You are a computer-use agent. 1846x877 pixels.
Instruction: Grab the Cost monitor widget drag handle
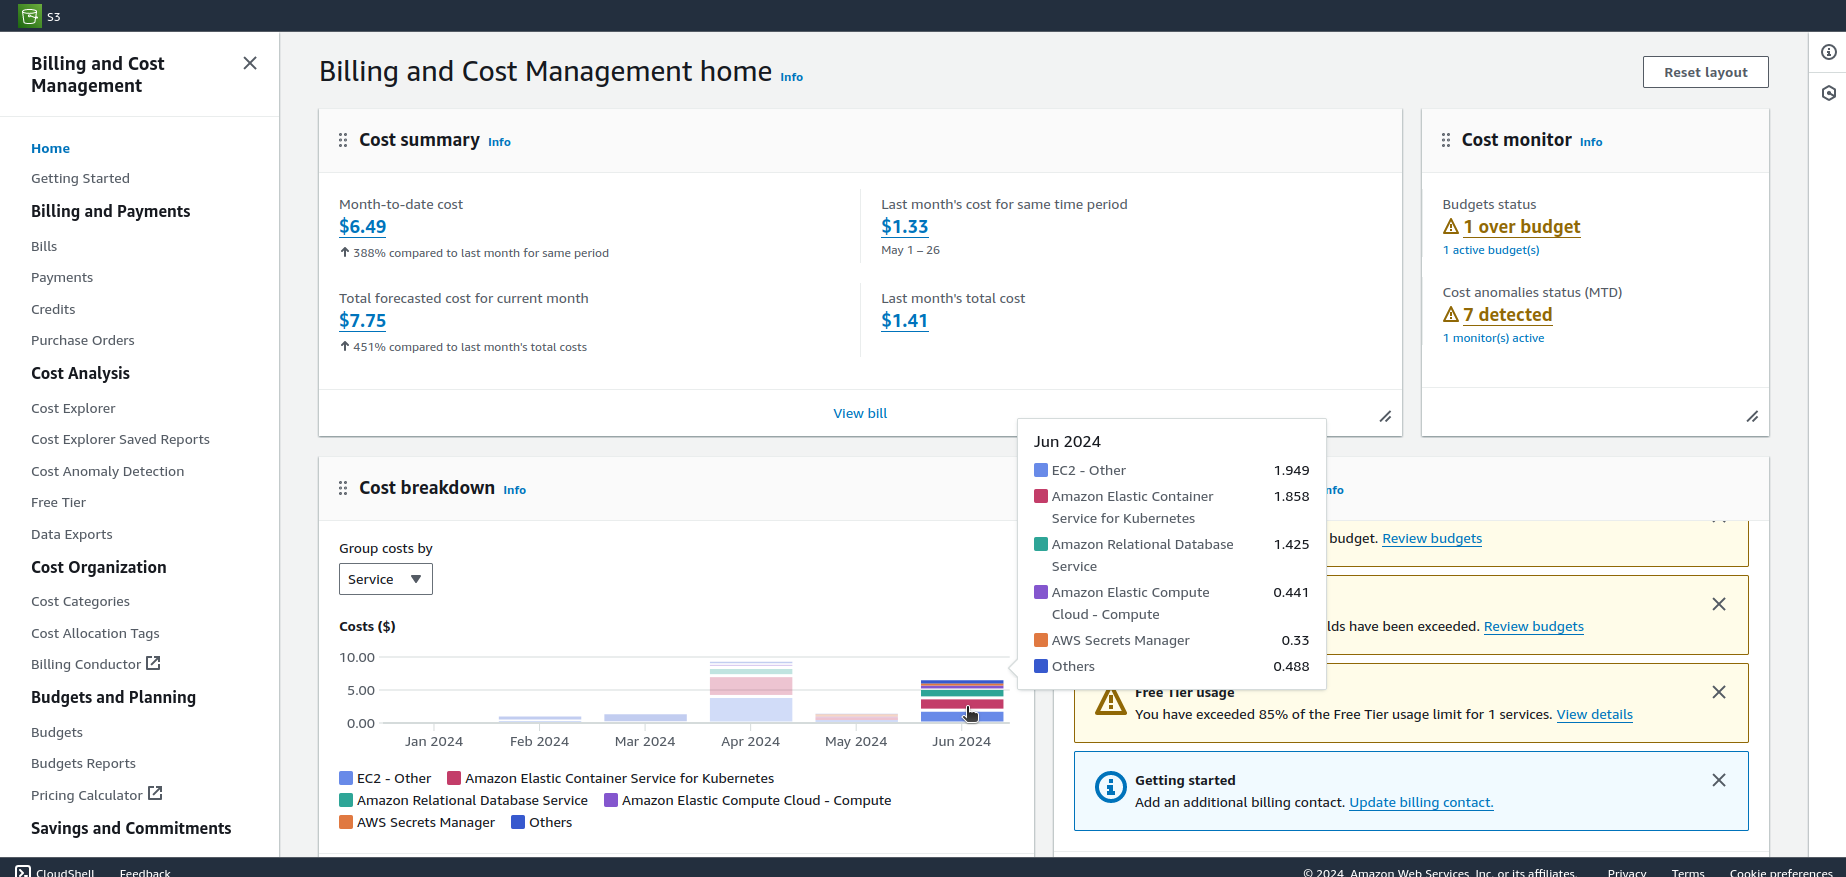pyautogui.click(x=1446, y=140)
